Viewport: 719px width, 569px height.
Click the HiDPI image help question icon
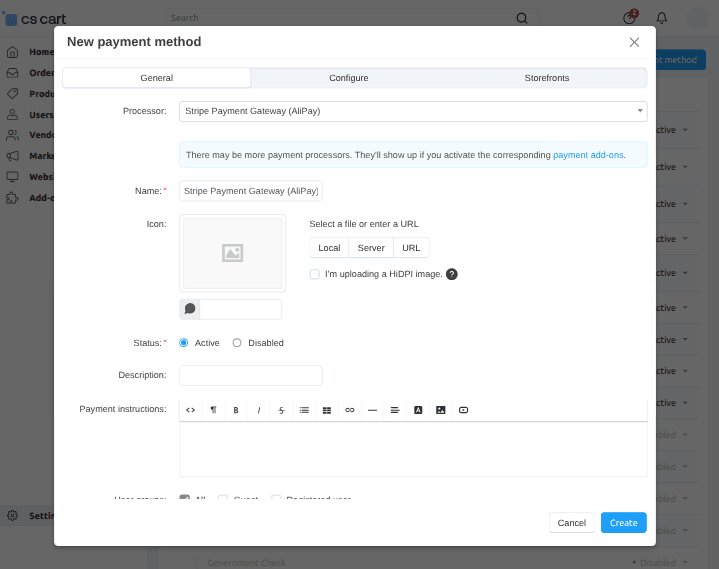(452, 274)
